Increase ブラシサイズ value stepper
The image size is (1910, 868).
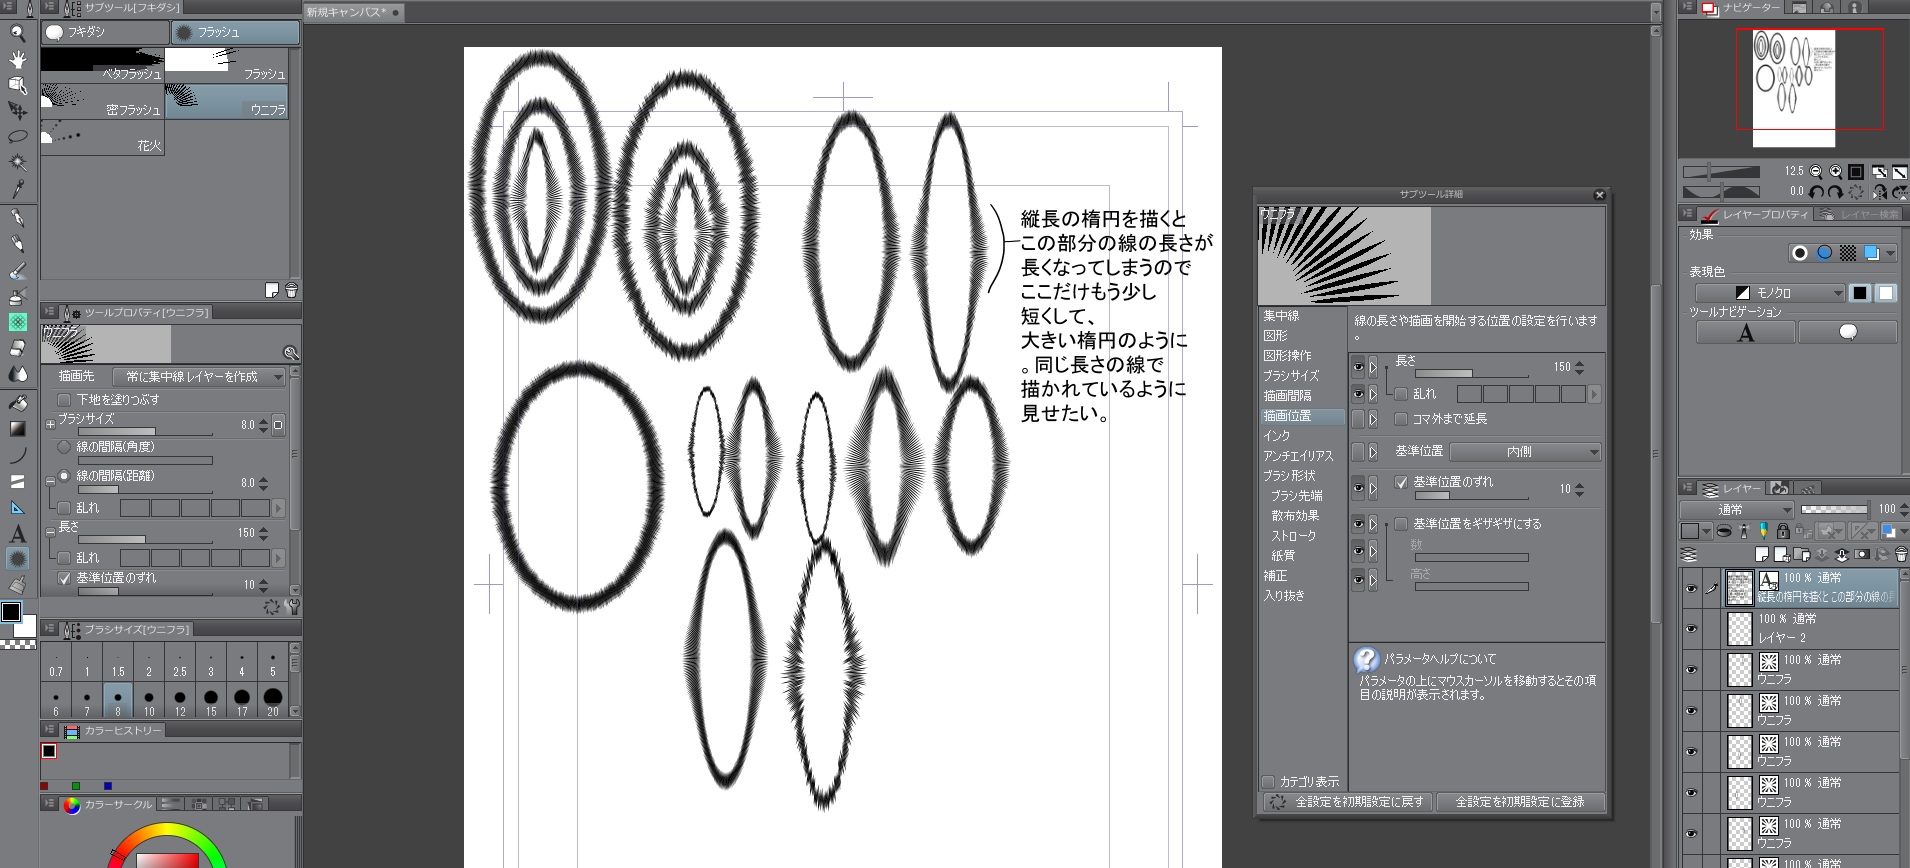[x=263, y=421]
